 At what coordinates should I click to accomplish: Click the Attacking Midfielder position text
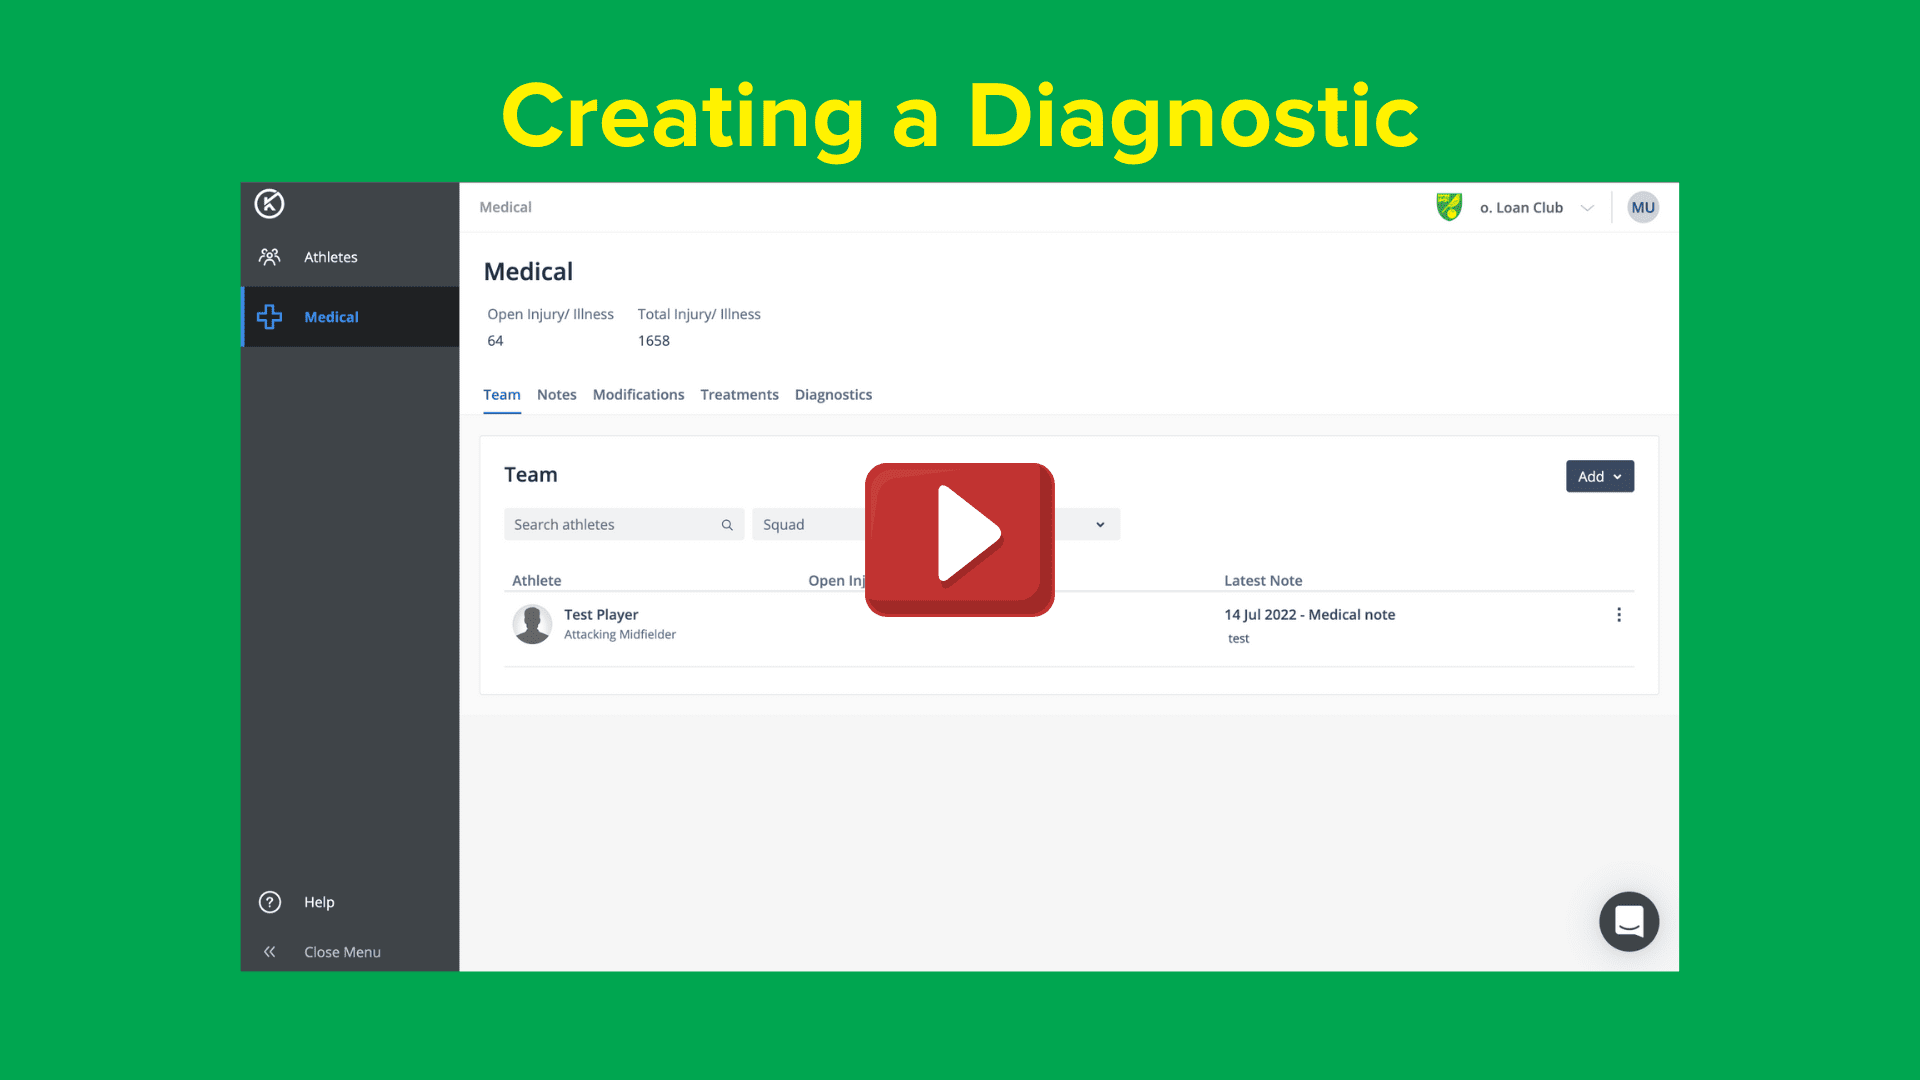(x=620, y=634)
